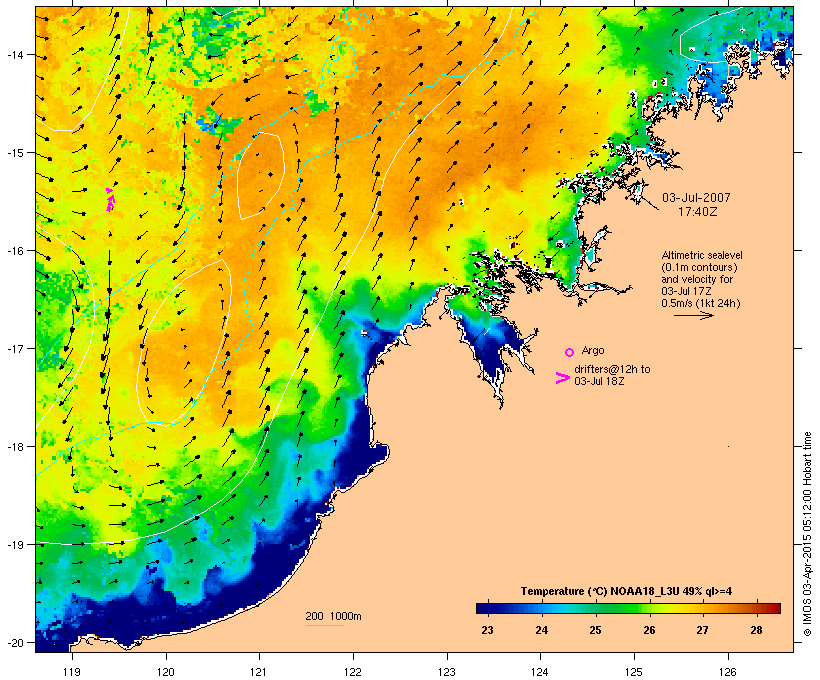The height and width of the screenshot is (680, 820).
Task: Click the 'Argo' legend text
Action: coord(593,350)
